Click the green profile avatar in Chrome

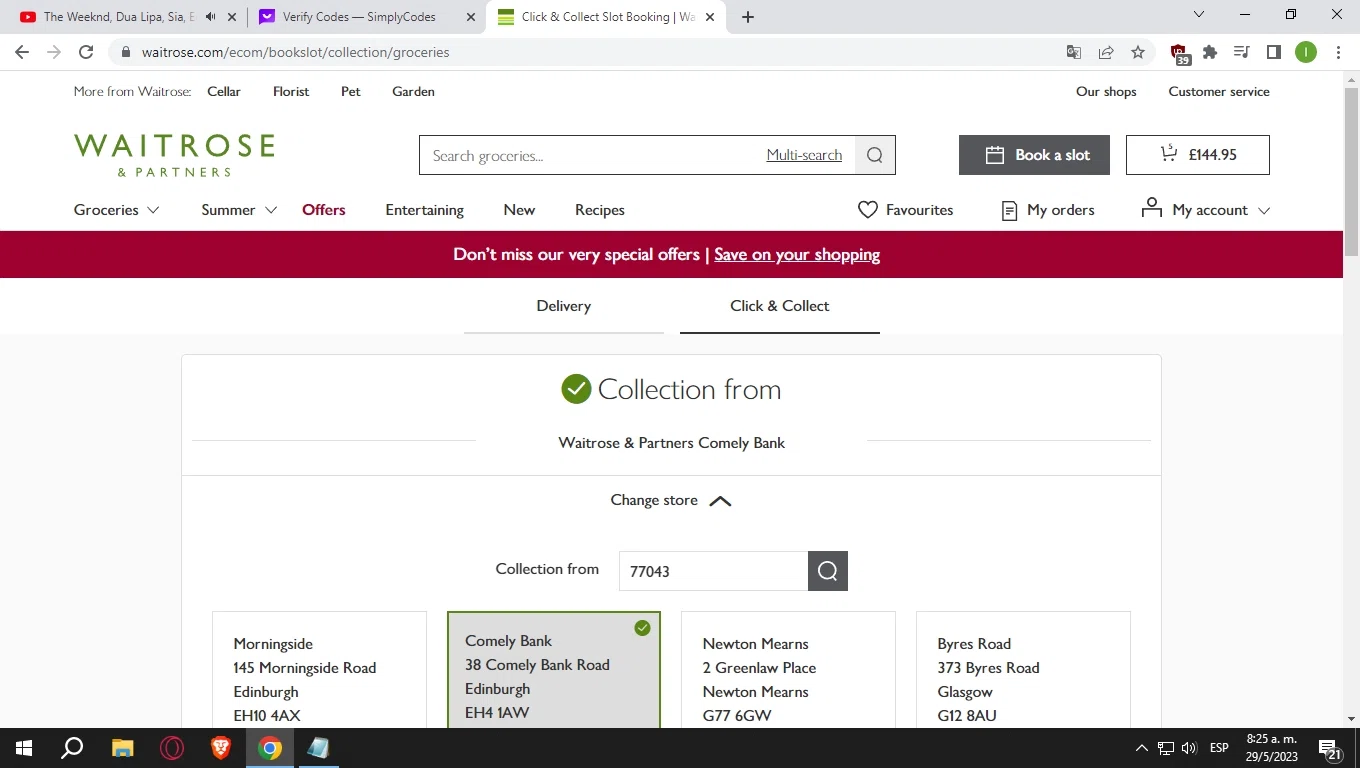tap(1306, 52)
